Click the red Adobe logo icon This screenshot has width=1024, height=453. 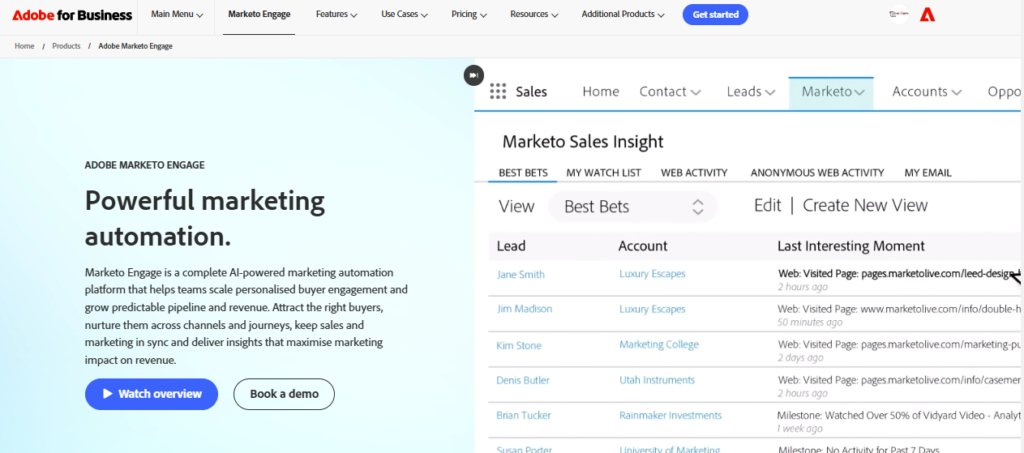[927, 14]
